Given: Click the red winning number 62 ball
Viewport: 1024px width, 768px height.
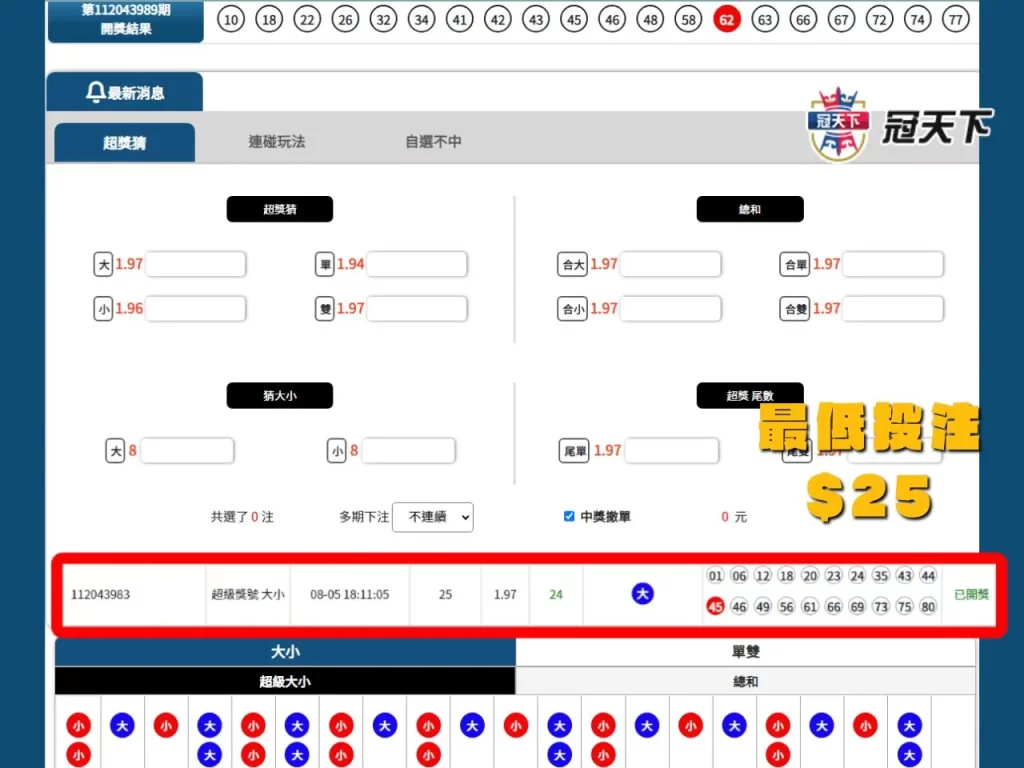Looking at the screenshot, I should (727, 19).
